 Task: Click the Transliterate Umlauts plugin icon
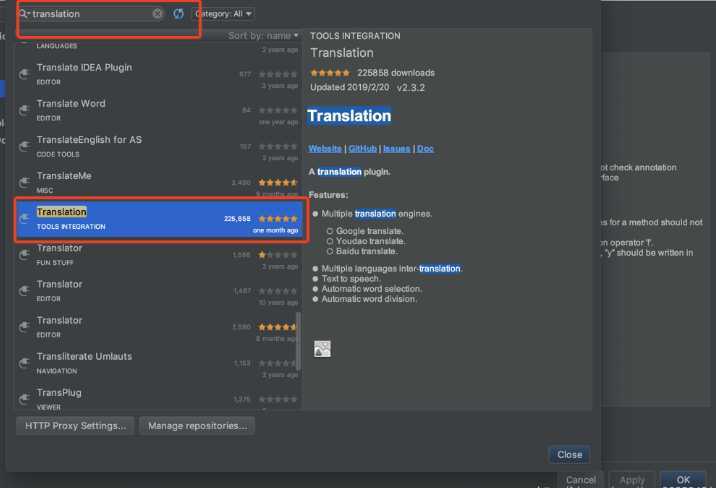coord(24,363)
